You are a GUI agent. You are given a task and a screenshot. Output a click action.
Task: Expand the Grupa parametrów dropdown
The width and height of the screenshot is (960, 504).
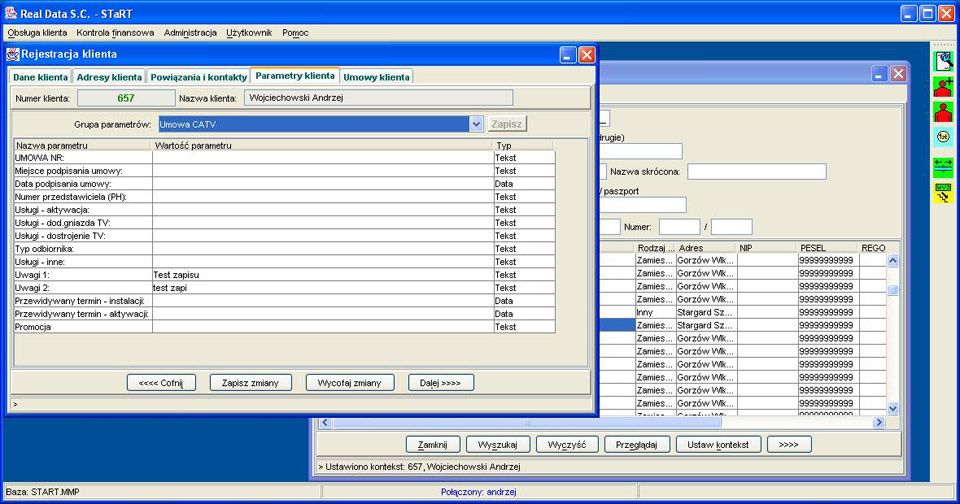[x=476, y=124]
